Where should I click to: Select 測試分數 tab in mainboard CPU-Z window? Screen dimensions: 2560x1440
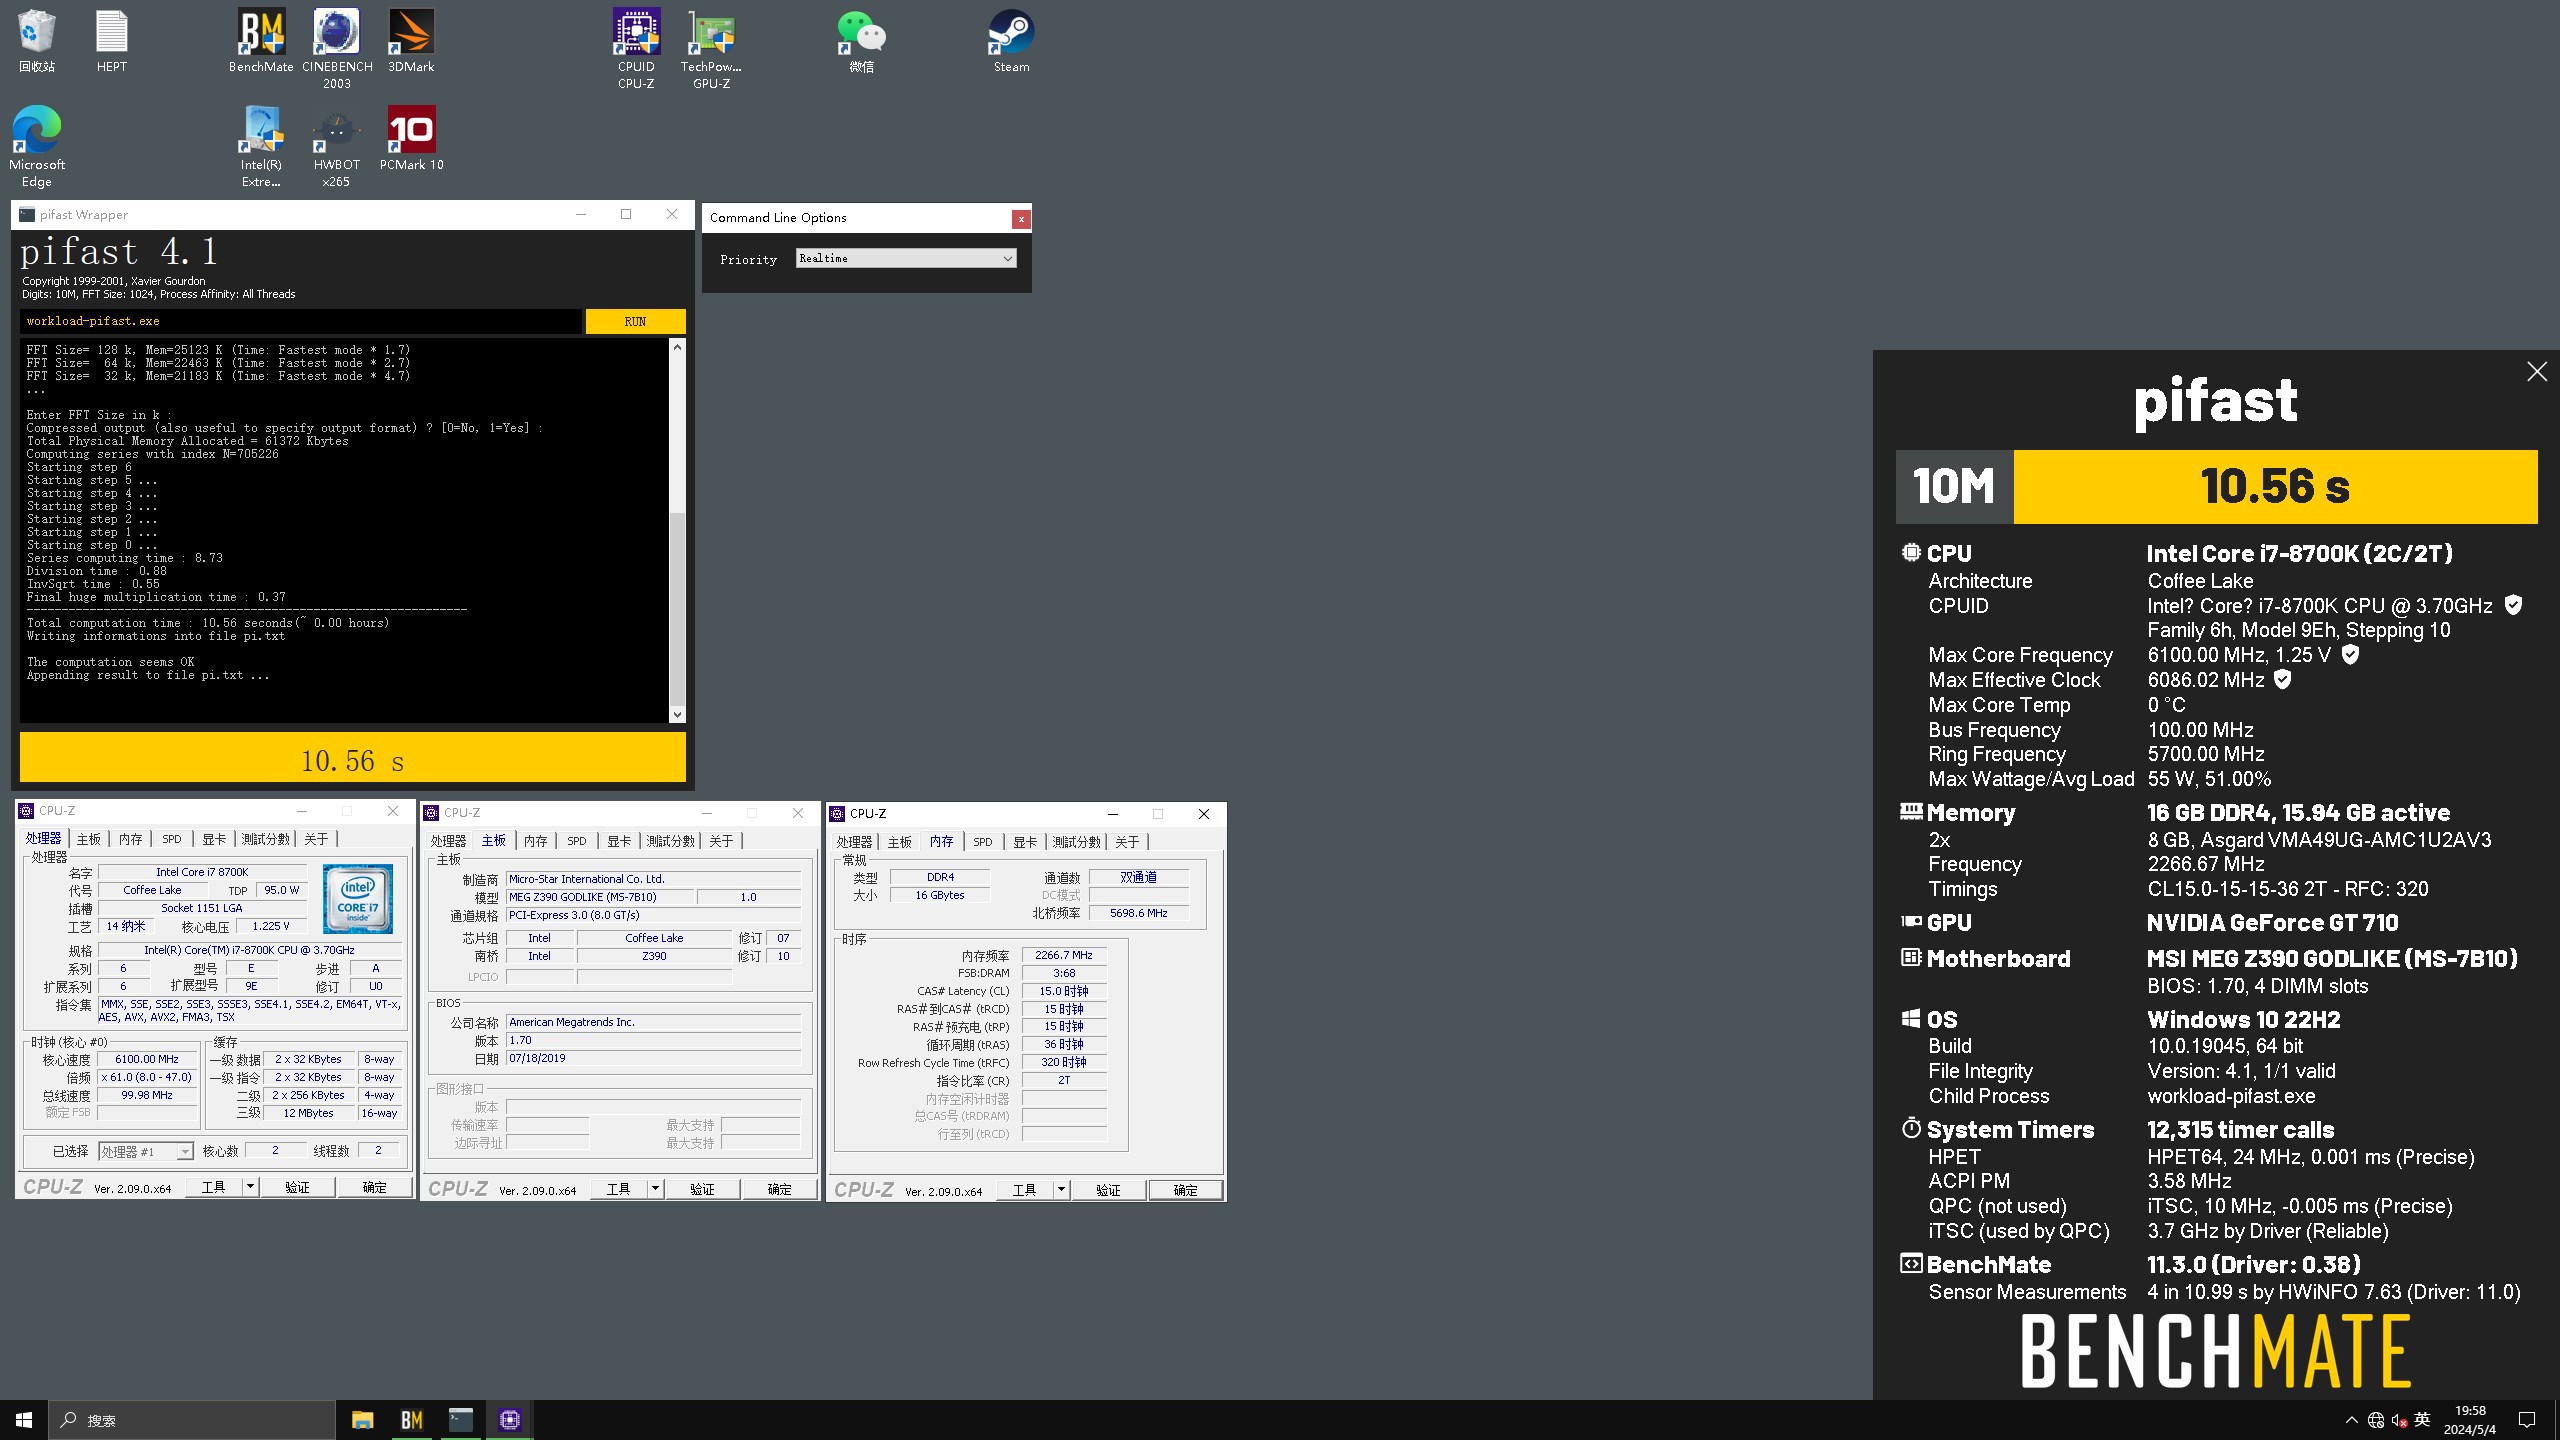pos(670,841)
